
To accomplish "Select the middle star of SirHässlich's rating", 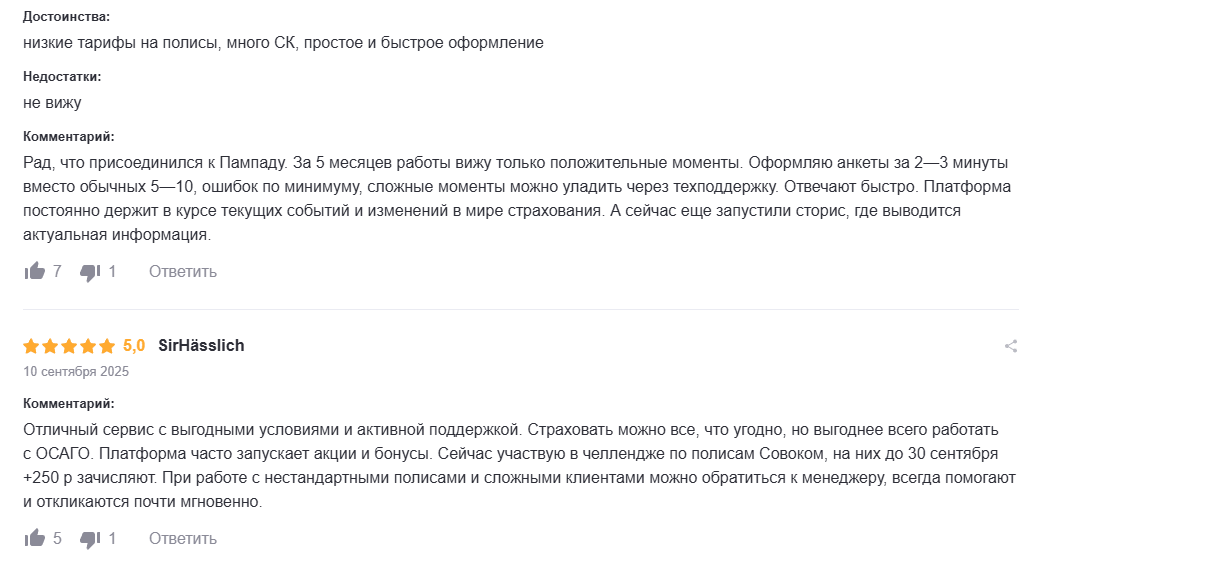I will pos(69,346).
